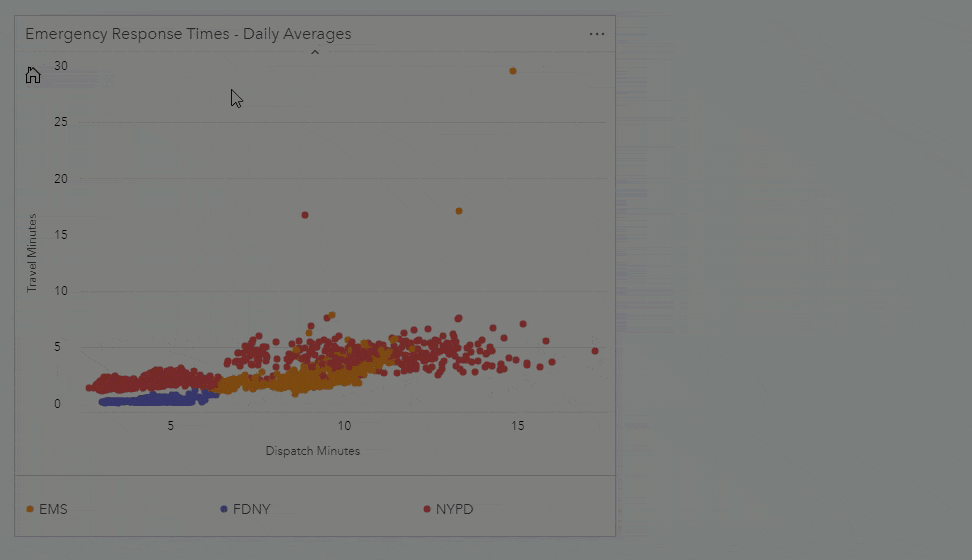Click the orange EMS legend dot
The width and height of the screenshot is (972, 560).
[30, 509]
